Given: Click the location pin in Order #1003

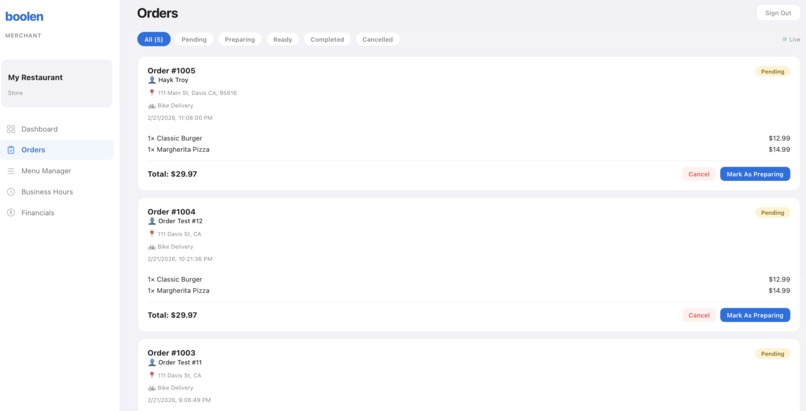Looking at the screenshot, I should pos(152,375).
